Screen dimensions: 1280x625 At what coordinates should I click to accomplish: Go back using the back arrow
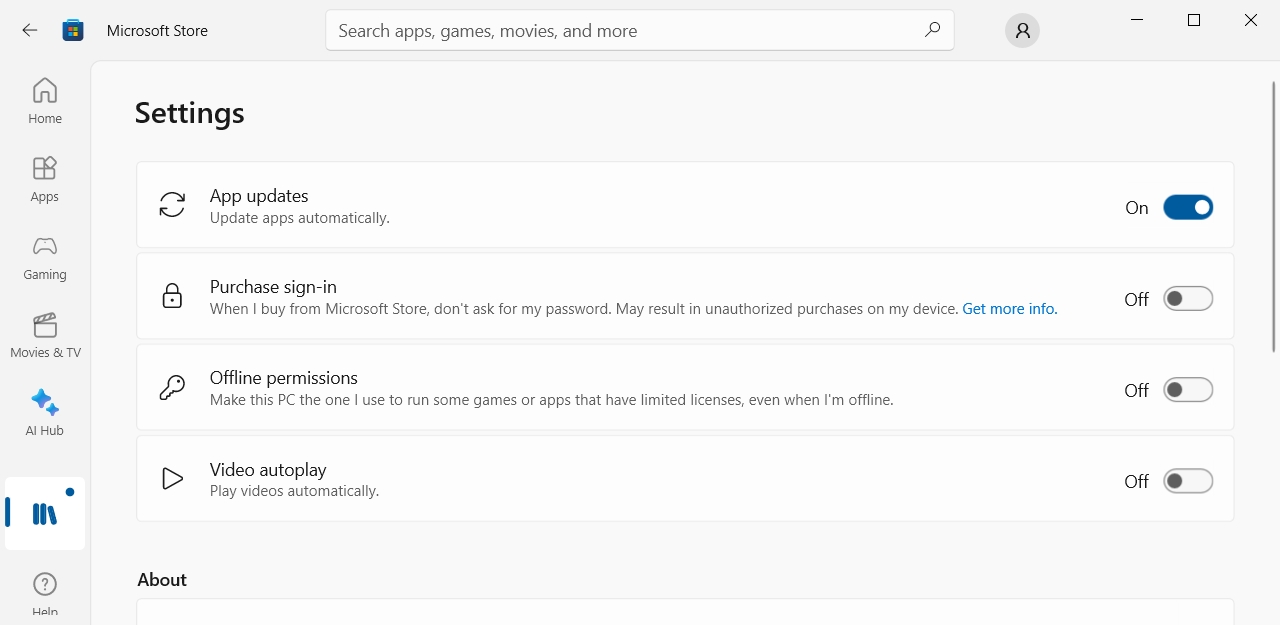(x=30, y=30)
